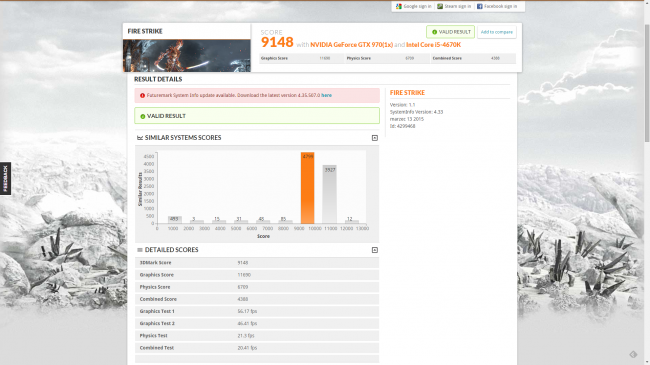Click the Combined Score row in Detailed Scores
Screen dimensions: 650x365
tap(257, 299)
